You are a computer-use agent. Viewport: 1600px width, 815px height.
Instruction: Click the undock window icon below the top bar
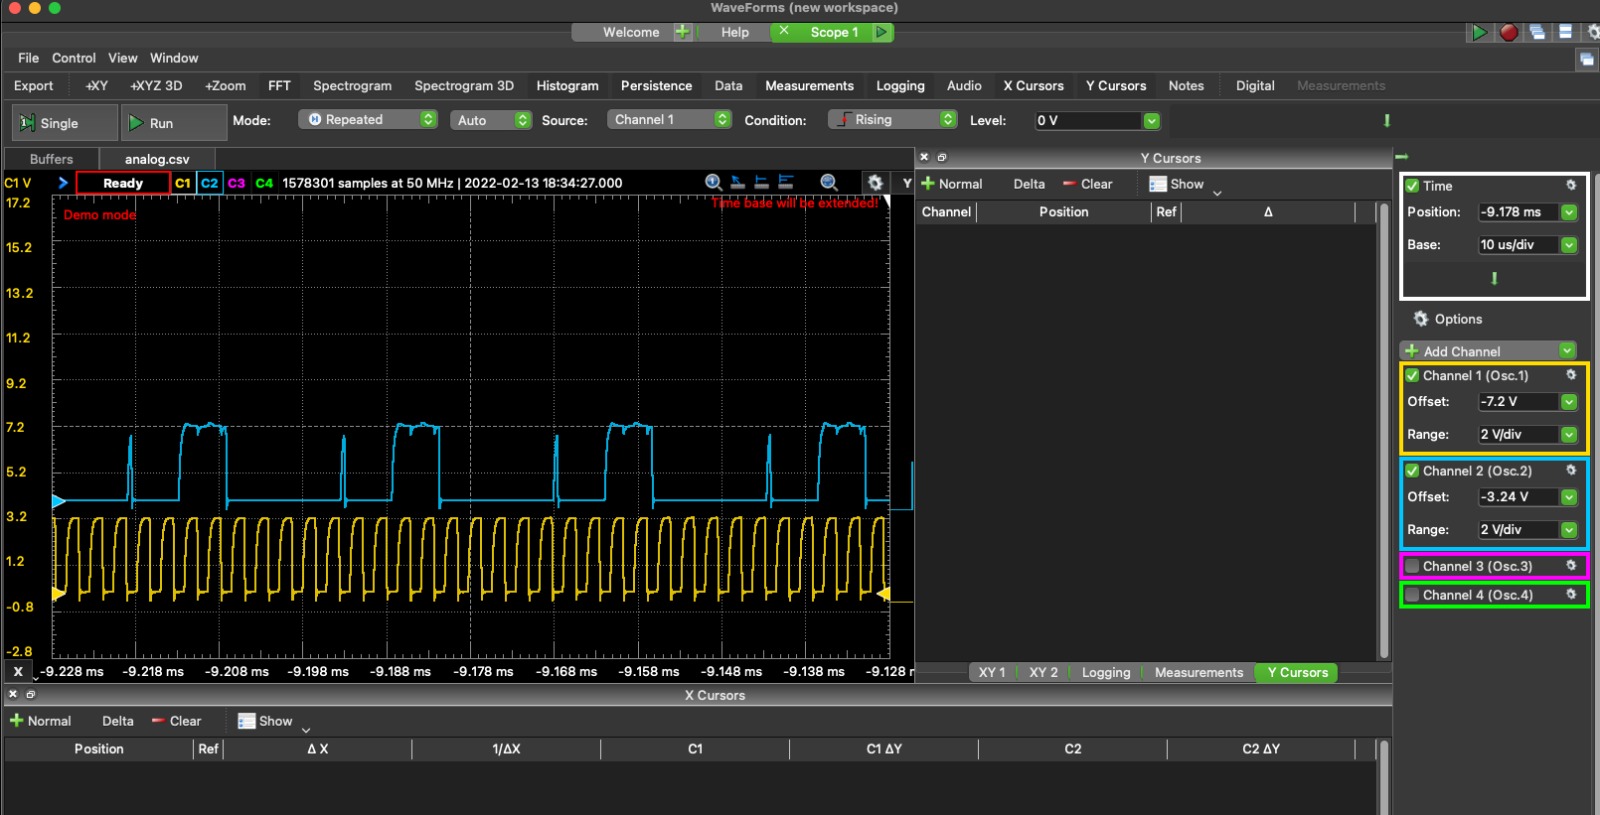[x=1586, y=59]
